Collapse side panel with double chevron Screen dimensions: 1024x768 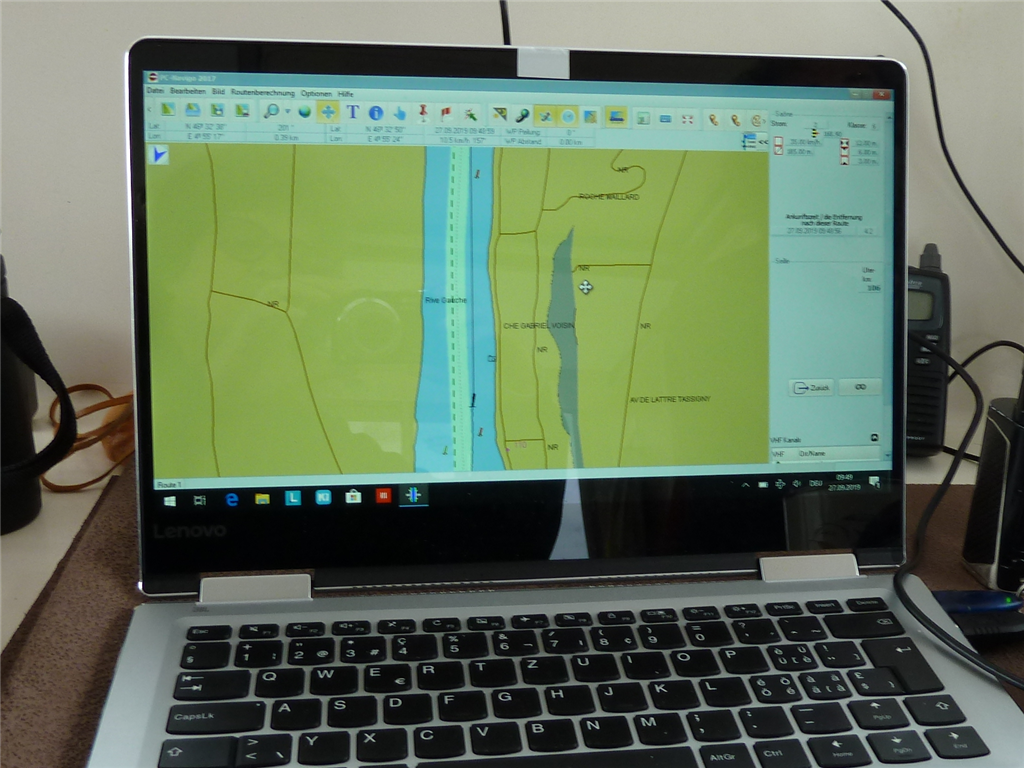[x=762, y=142]
